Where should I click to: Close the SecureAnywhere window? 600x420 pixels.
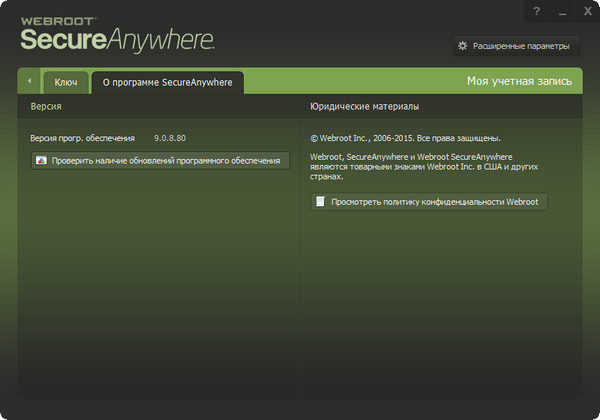click(587, 10)
